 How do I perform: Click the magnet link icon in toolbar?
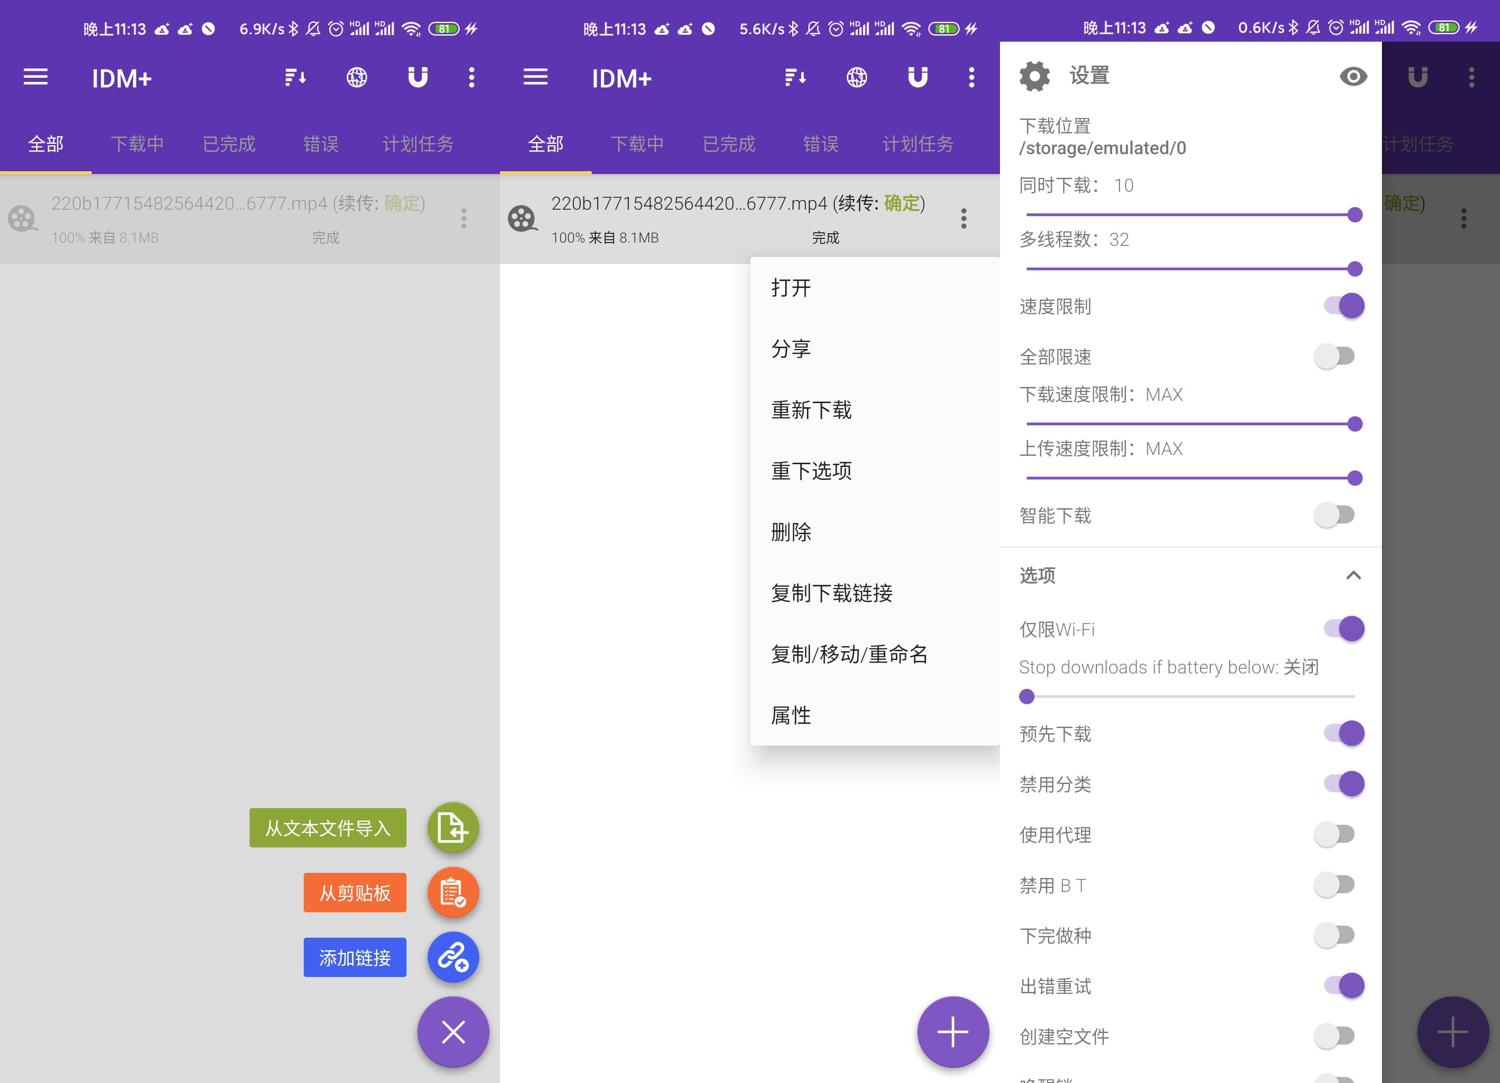(417, 77)
